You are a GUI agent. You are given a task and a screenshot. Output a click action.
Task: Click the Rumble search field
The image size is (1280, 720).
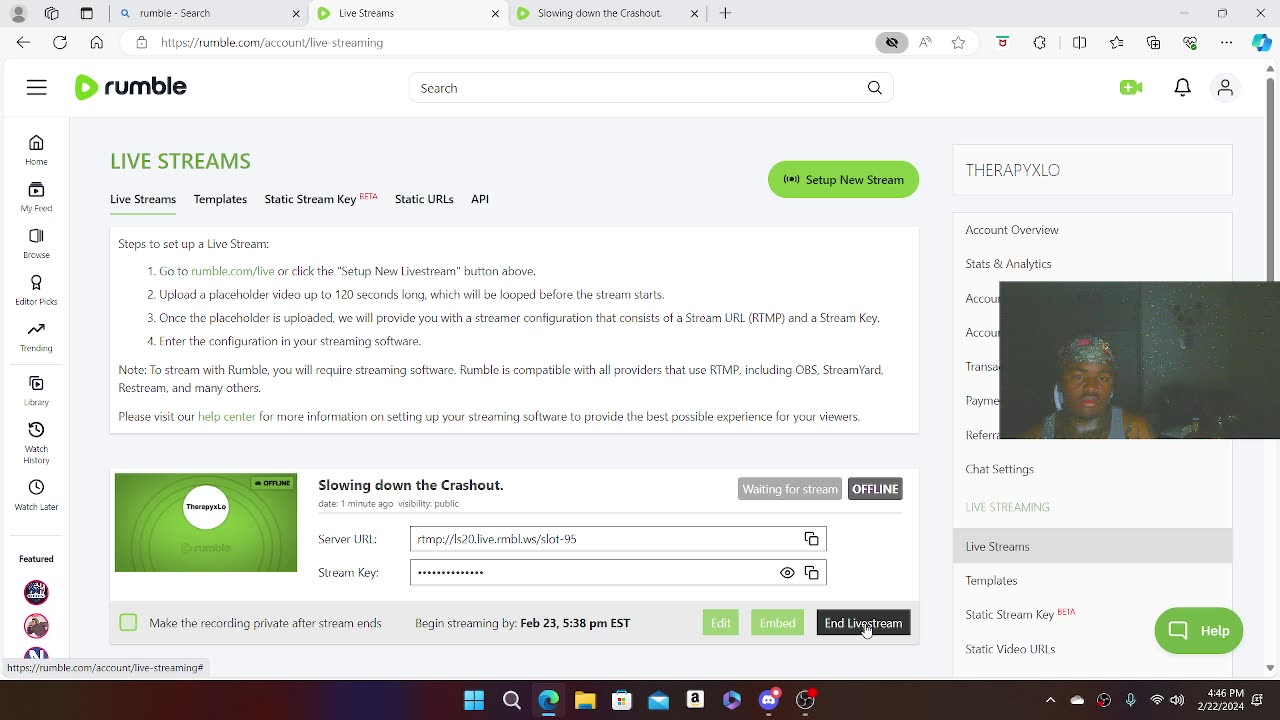point(650,88)
